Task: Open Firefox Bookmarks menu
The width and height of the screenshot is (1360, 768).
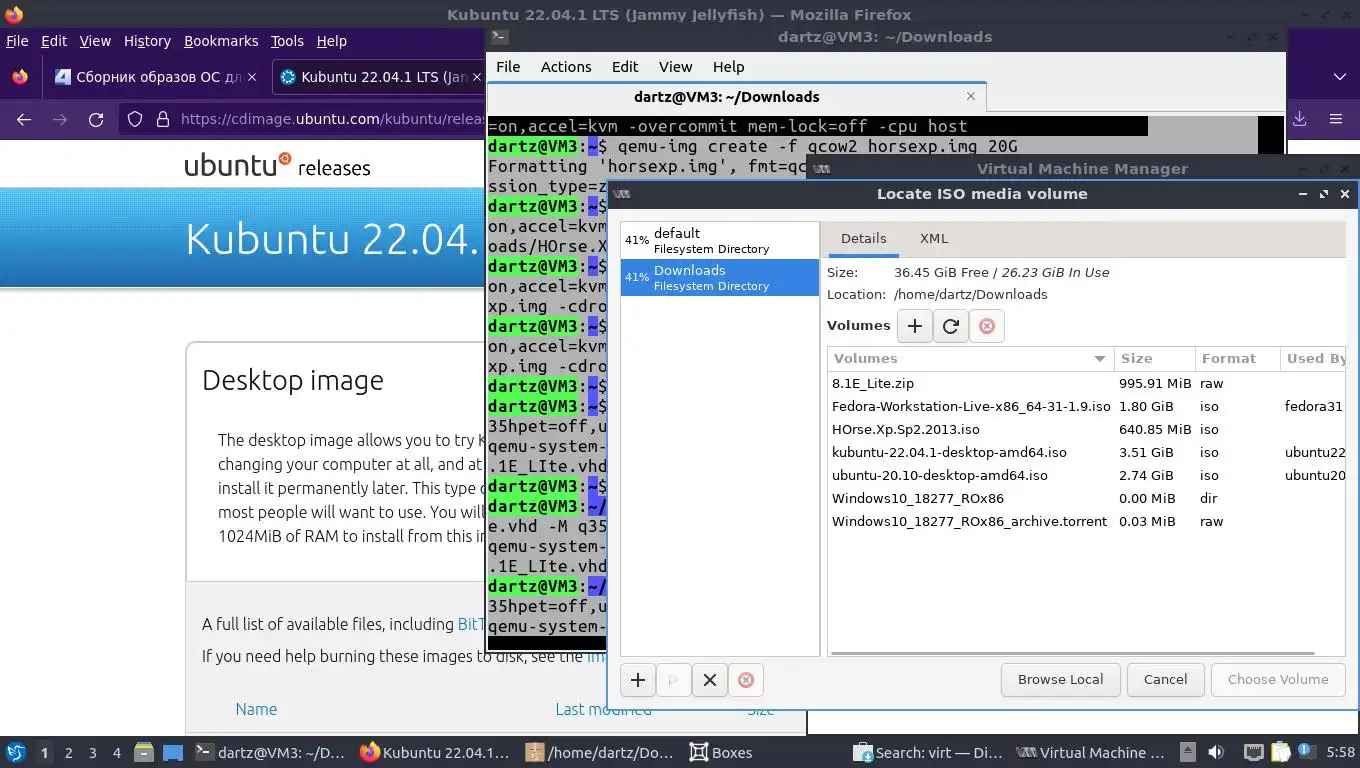Action: tap(221, 41)
